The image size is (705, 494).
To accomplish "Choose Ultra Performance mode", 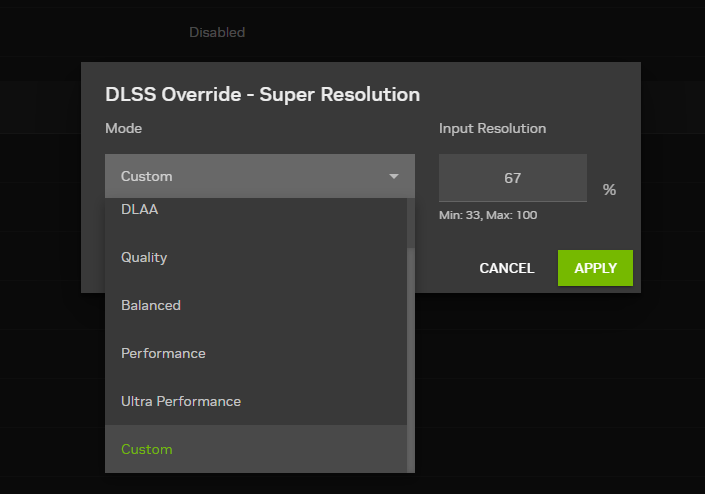I will click(x=256, y=401).
